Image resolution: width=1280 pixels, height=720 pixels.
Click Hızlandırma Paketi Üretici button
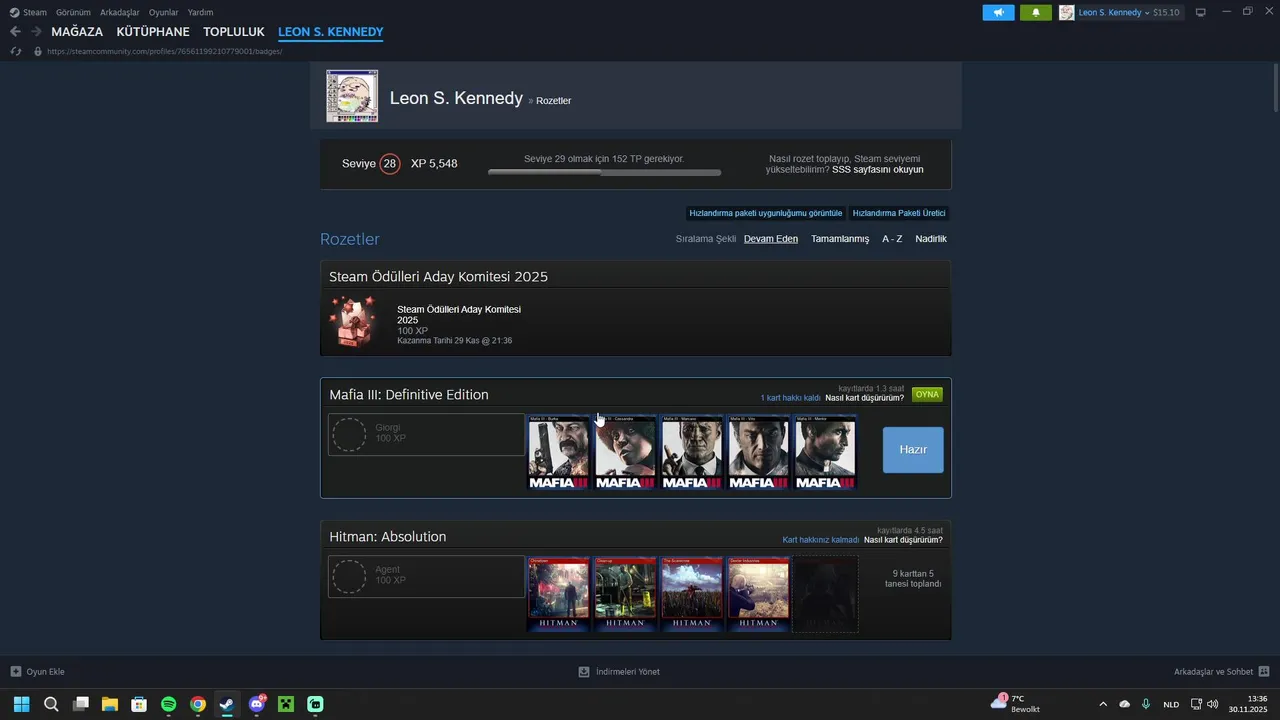point(899,213)
